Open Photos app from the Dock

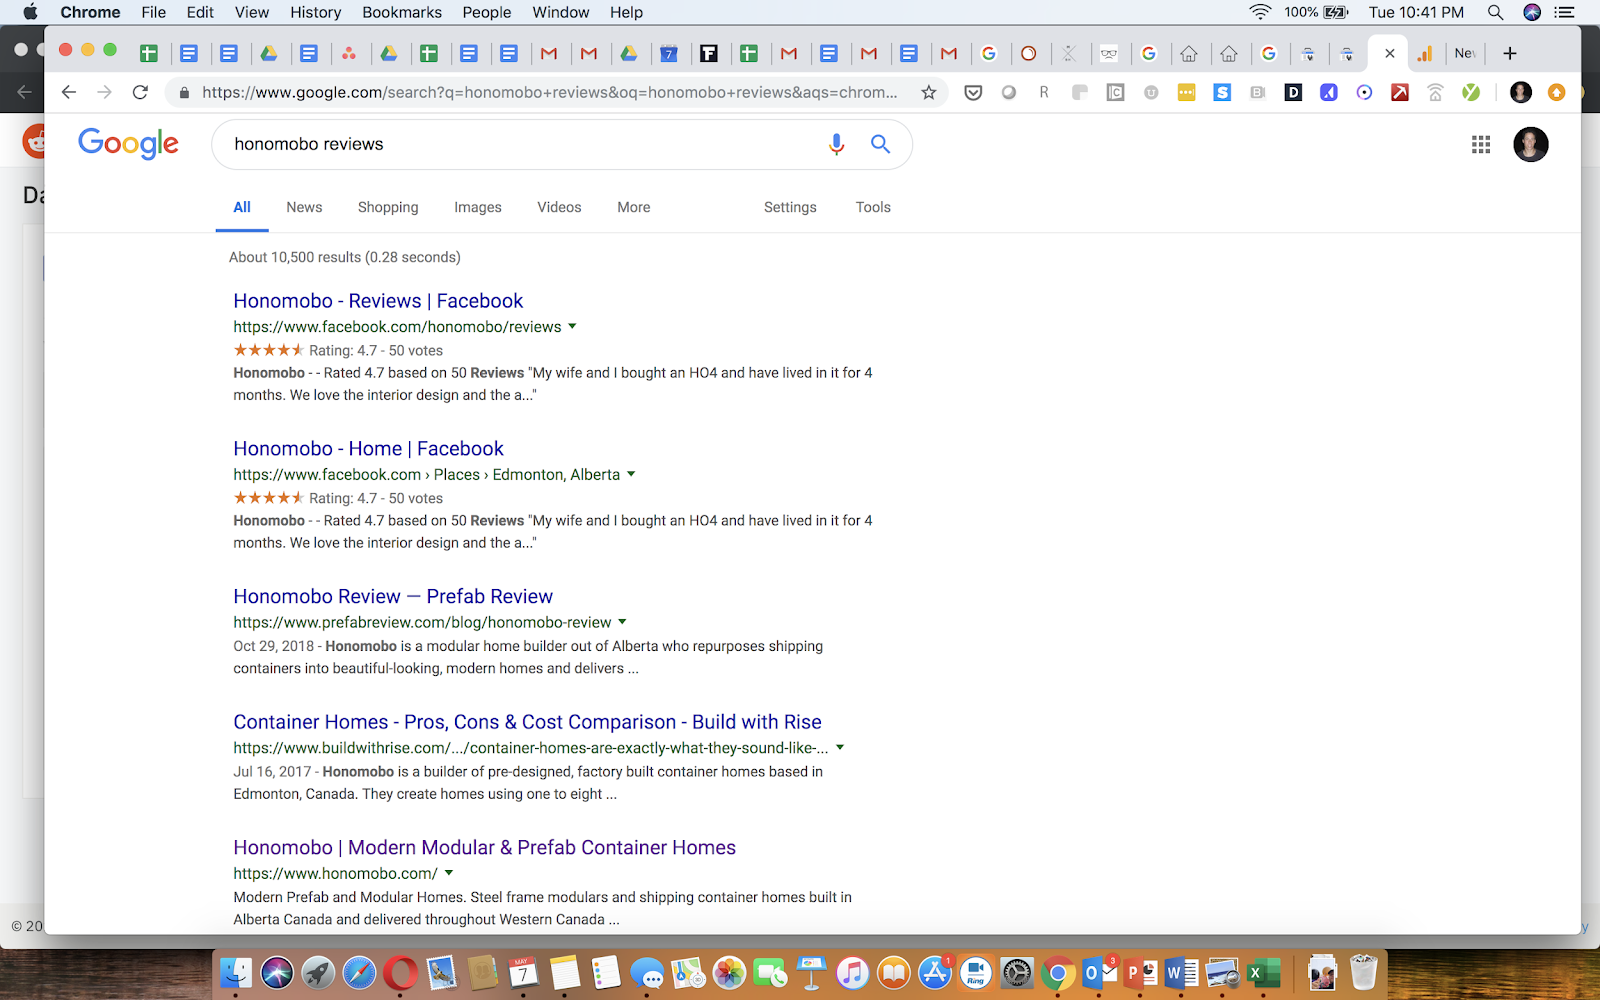(x=729, y=972)
